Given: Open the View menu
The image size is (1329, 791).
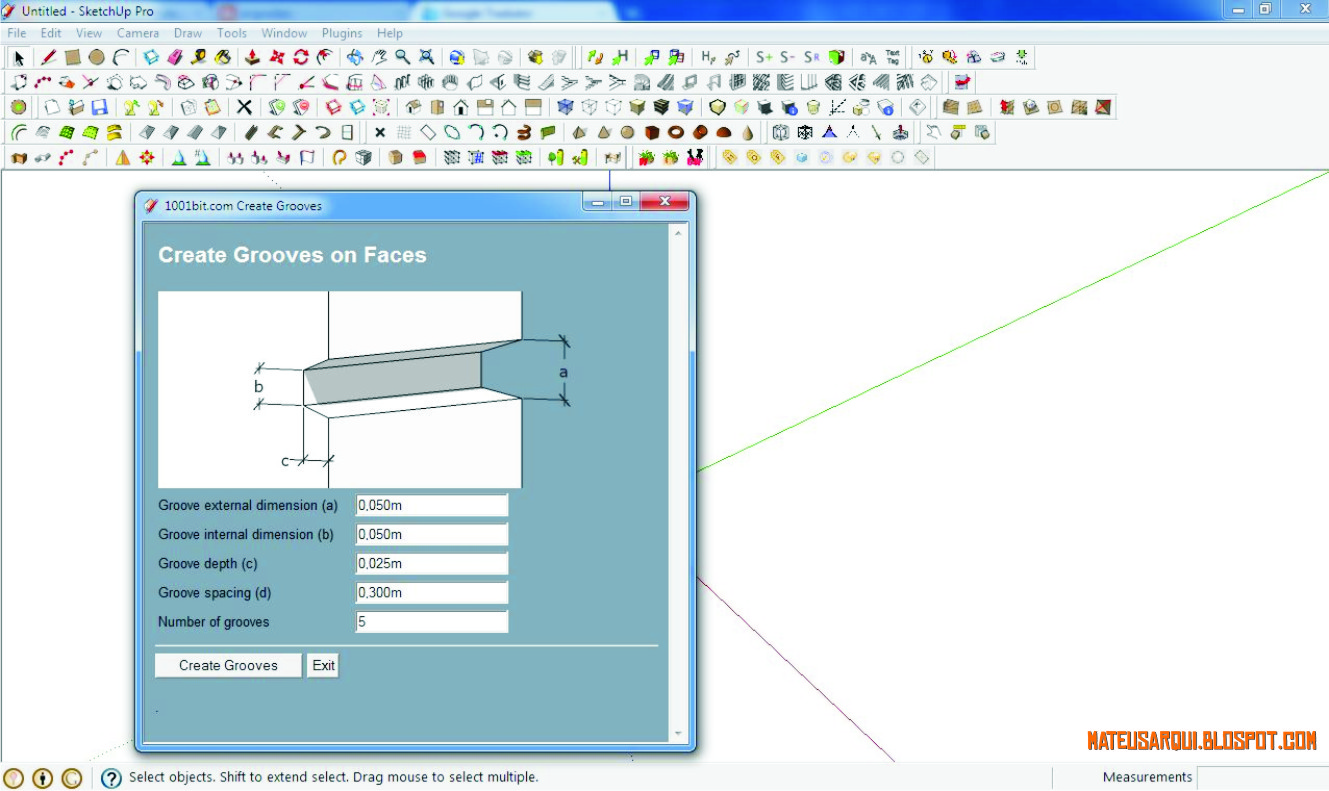Looking at the screenshot, I should point(89,33).
